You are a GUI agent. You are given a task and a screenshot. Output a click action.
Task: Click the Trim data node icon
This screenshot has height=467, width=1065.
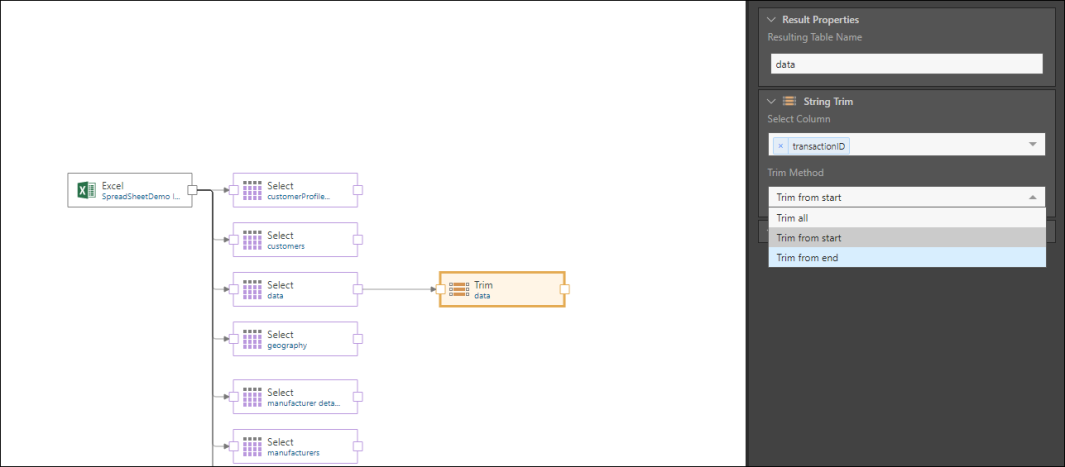(459, 289)
